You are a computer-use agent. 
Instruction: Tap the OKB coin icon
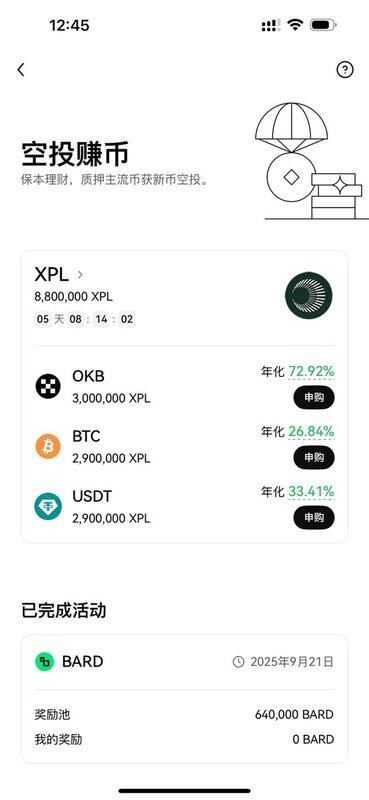coord(48,386)
